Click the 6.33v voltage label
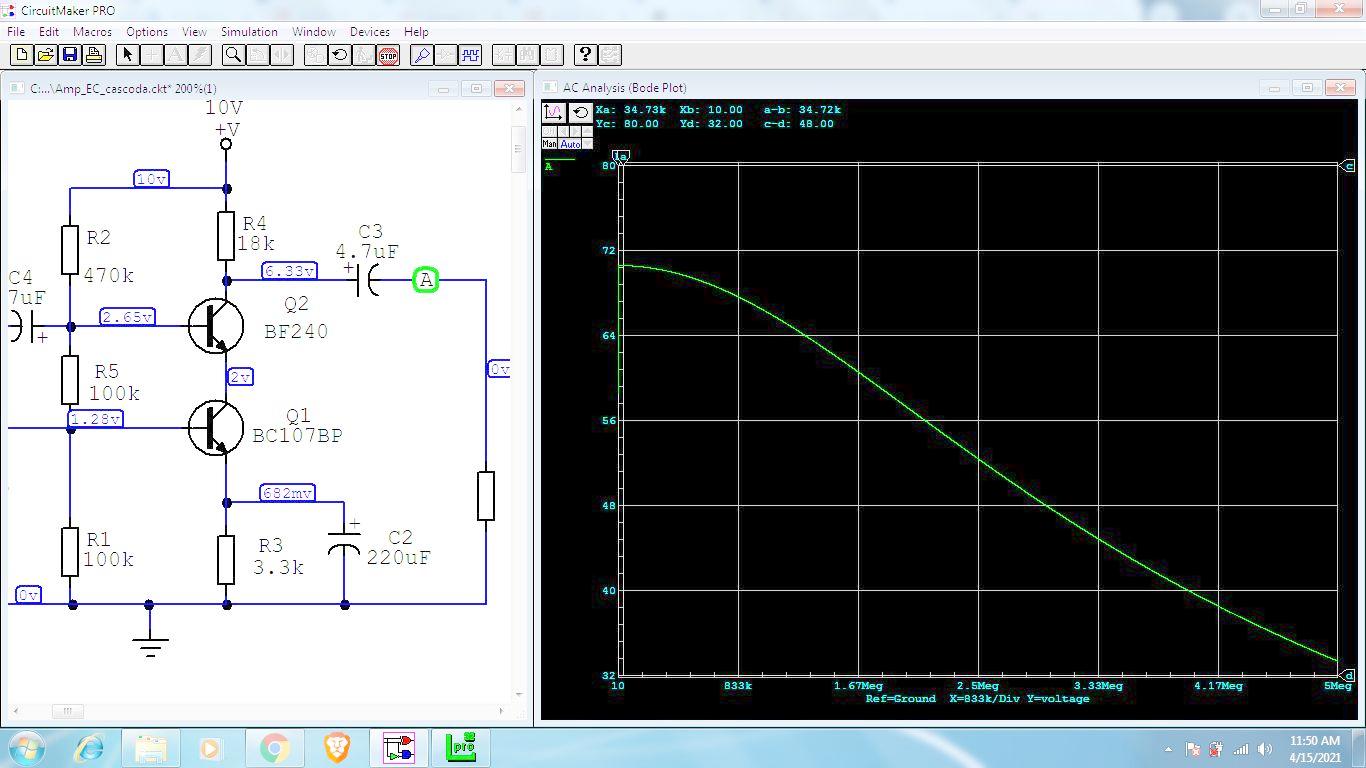This screenshot has height=768, width=1366. (290, 270)
